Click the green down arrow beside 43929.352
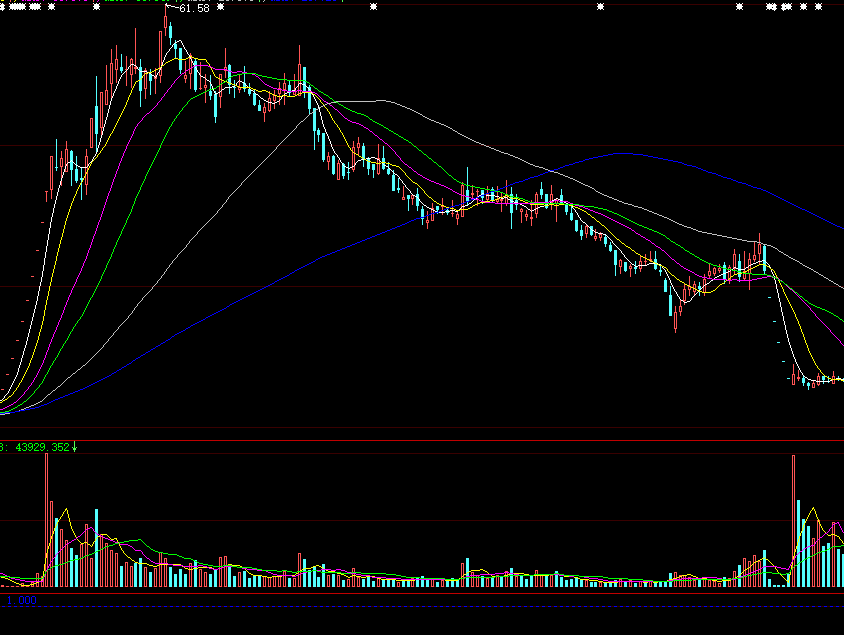Viewport: 844px width, 635px height. tap(74, 447)
